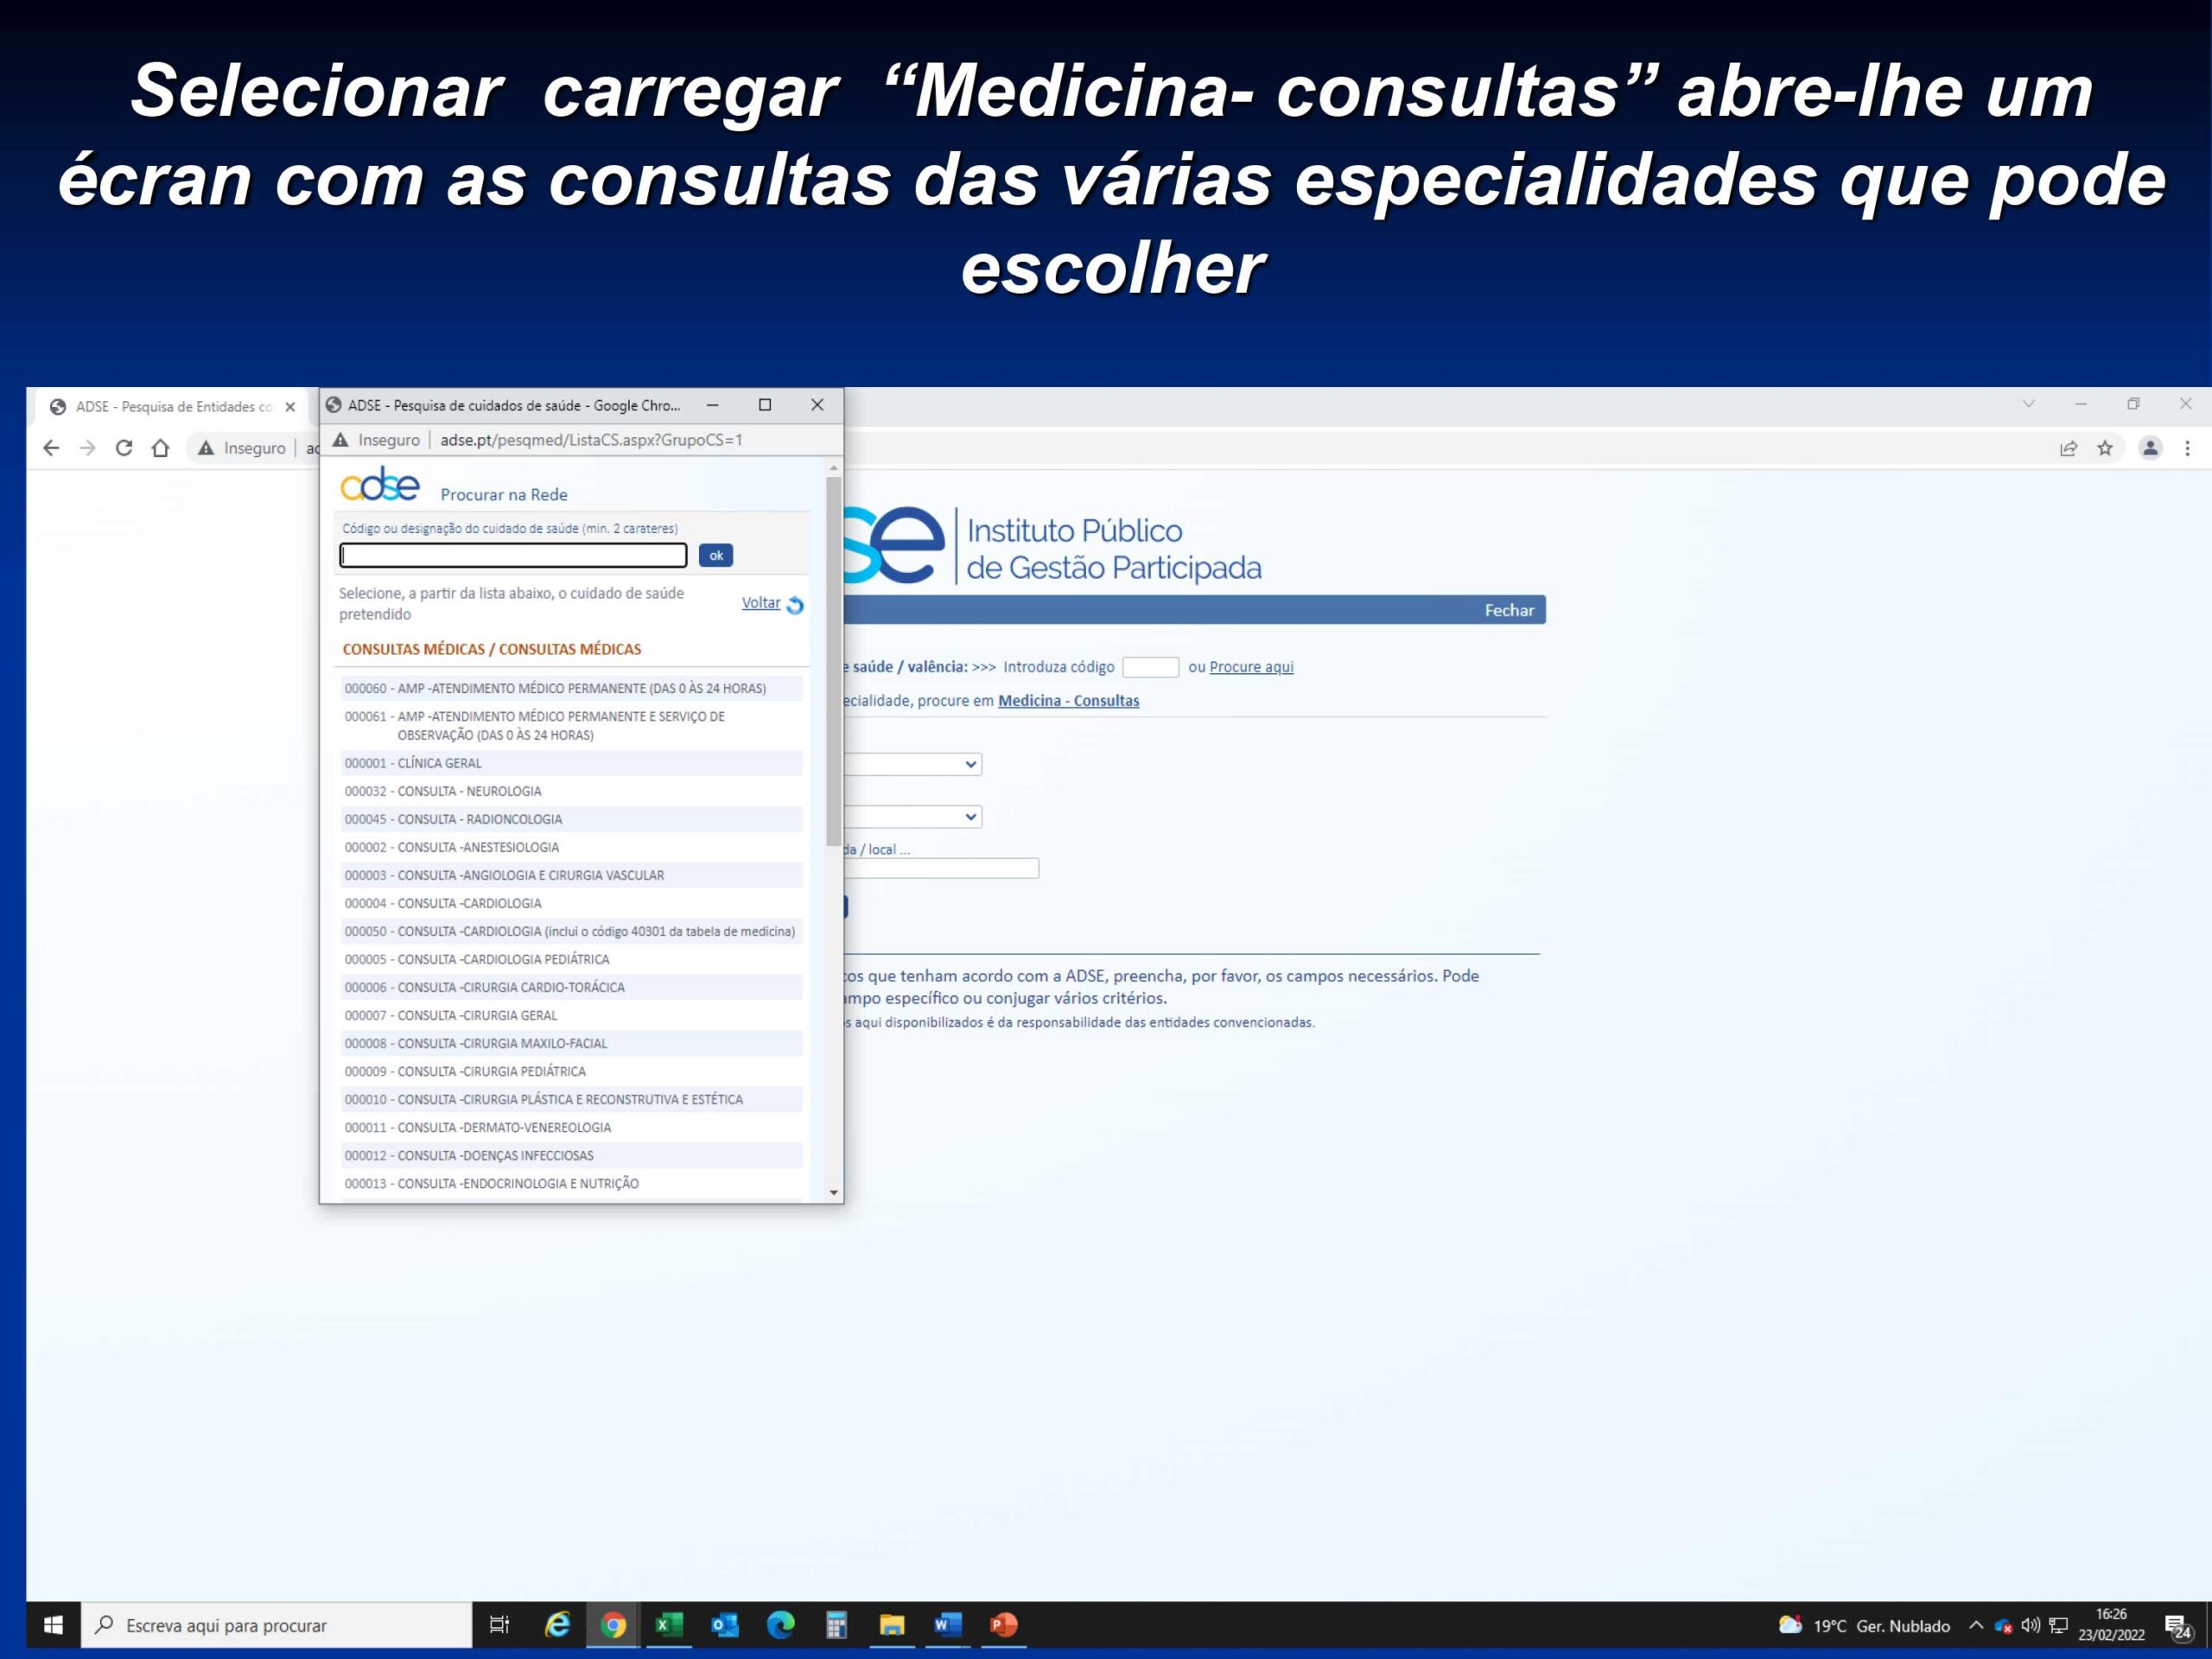
Task: Click the browser Forward arrow
Action: tap(88, 448)
